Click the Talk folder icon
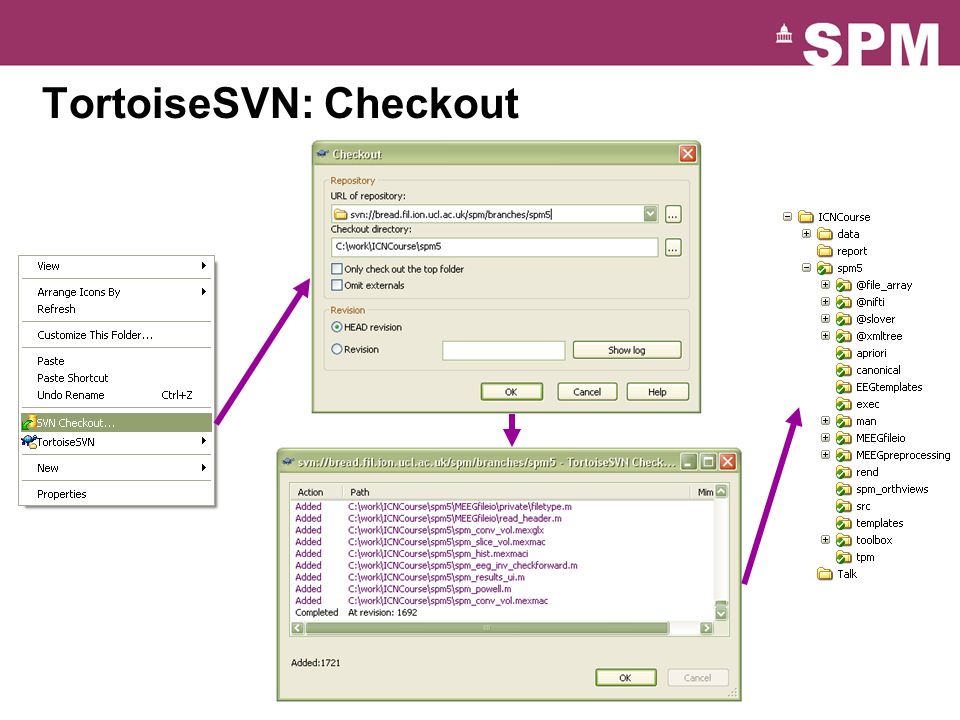The height and width of the screenshot is (720, 960). pyautogui.click(x=825, y=574)
